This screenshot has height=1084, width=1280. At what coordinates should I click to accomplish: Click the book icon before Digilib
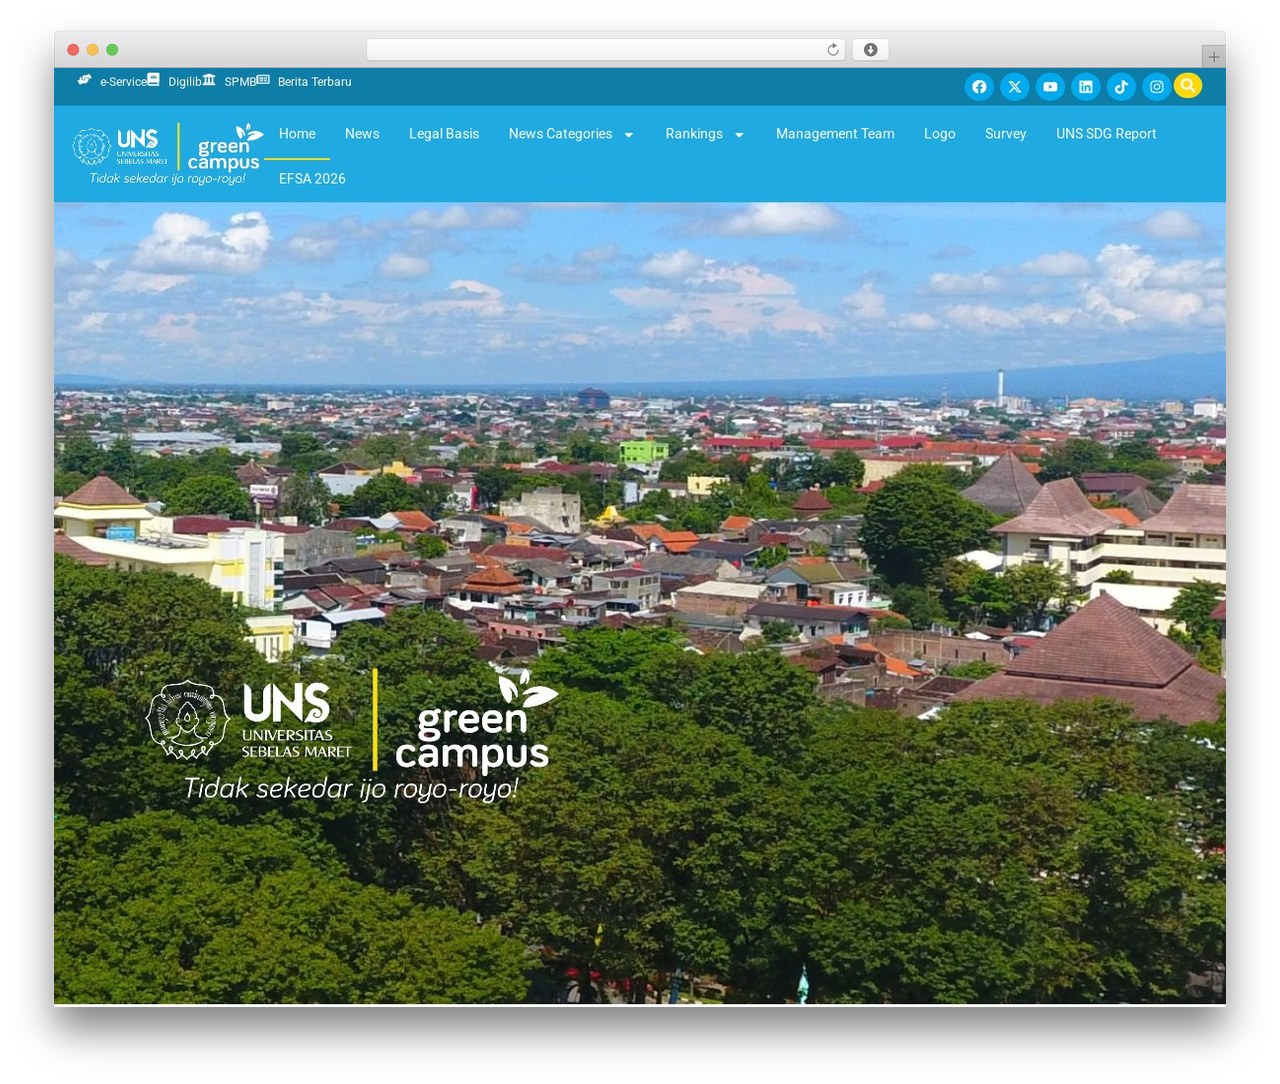point(154,79)
